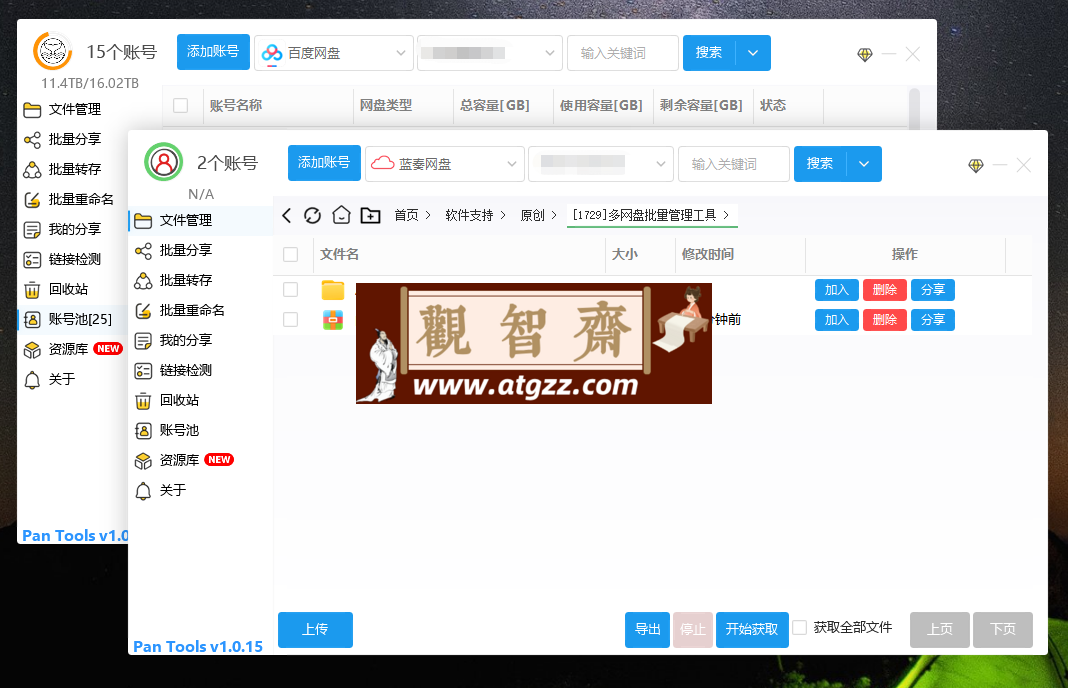Go to the home folder icon
Image resolution: width=1068 pixels, height=688 pixels.
[x=341, y=215]
